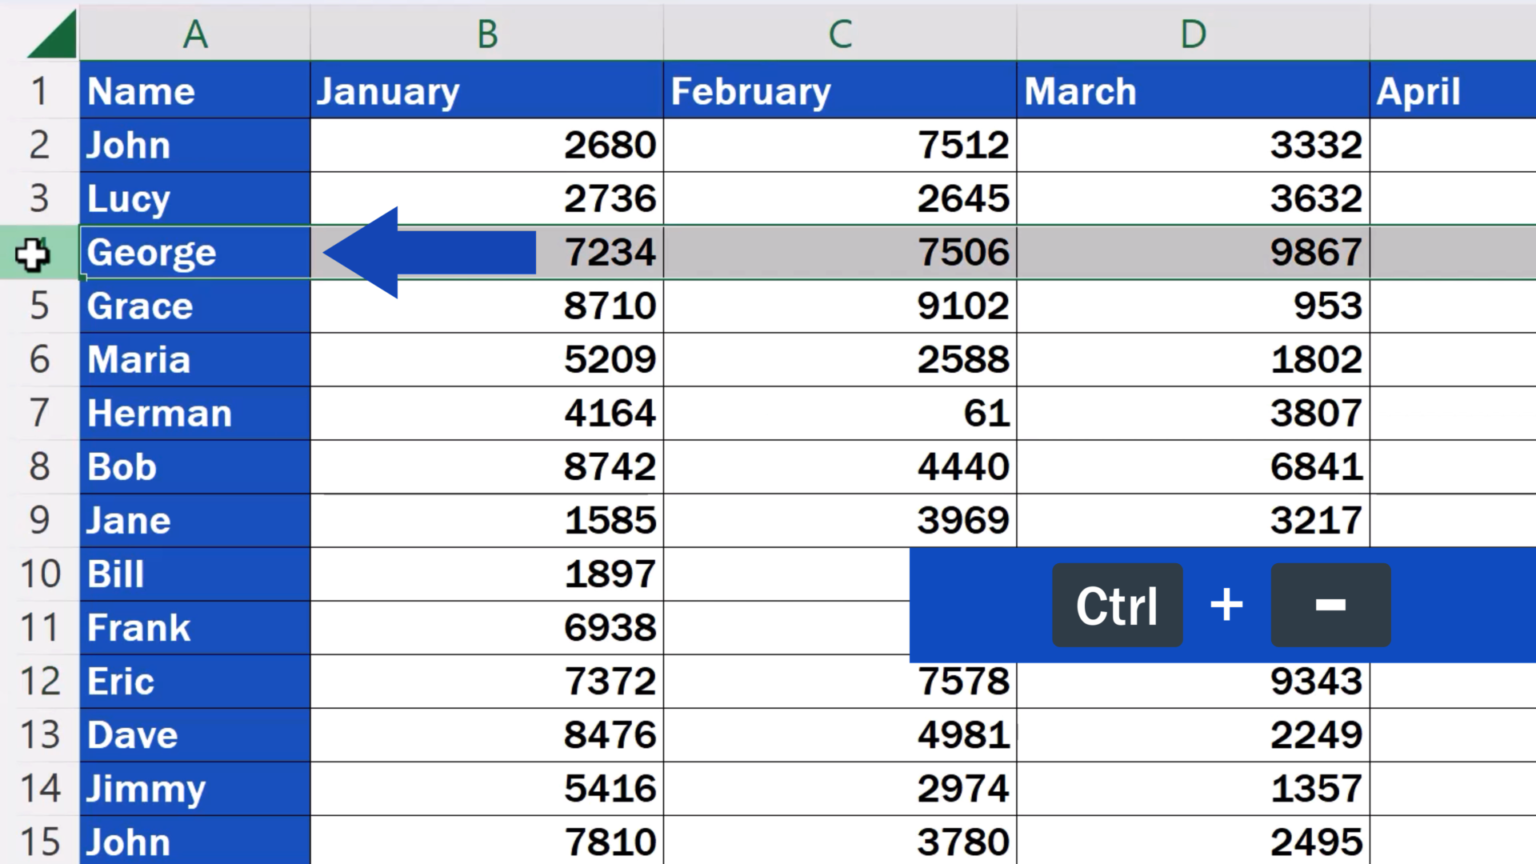The height and width of the screenshot is (864, 1536).
Task: Select the cell containing 953
Action: click(x=1193, y=306)
